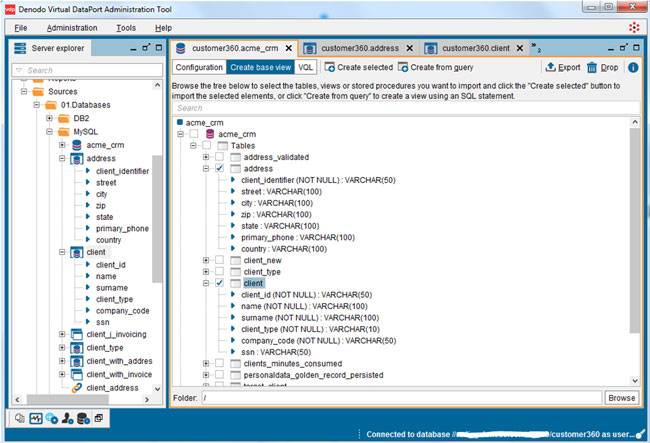Open user management icon in bottom toolbar
This screenshot has height=443, width=650.
click(67, 419)
